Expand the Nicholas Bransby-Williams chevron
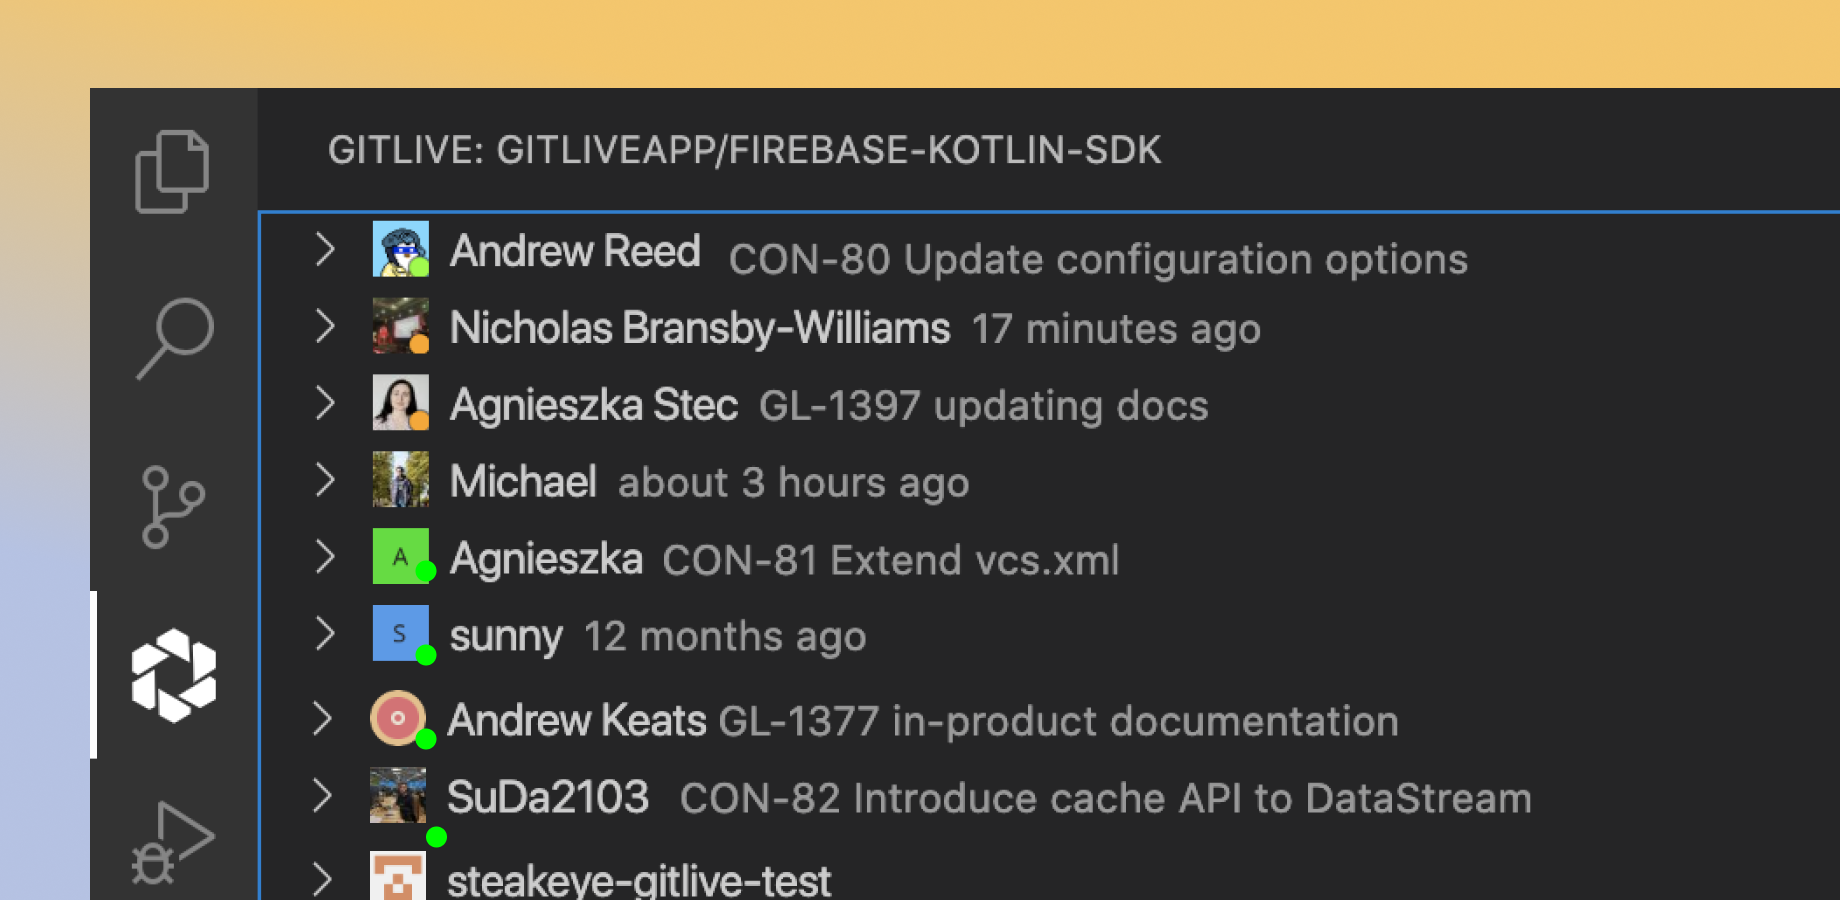Screen dimensions: 1840x900 324,326
